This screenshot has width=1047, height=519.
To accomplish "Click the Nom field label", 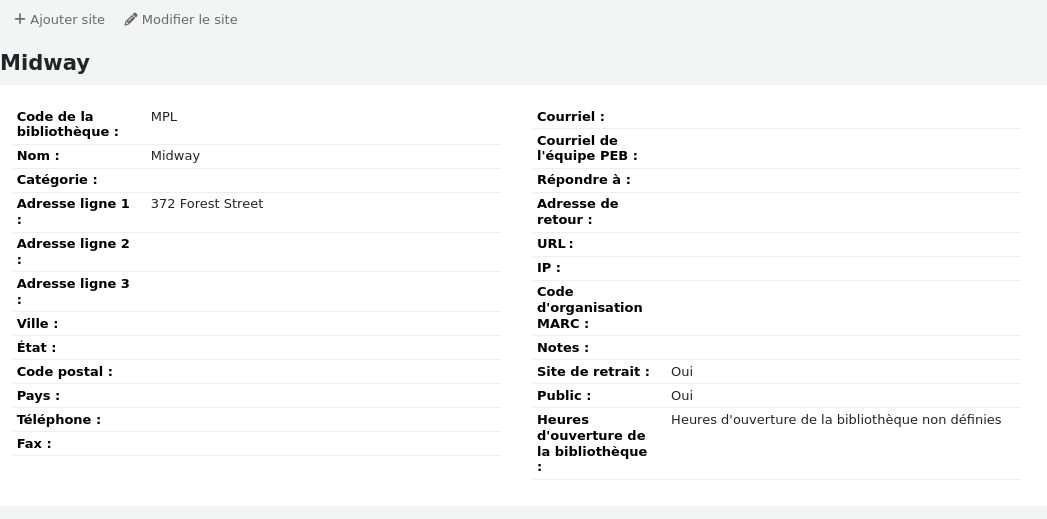I will 38,156.
